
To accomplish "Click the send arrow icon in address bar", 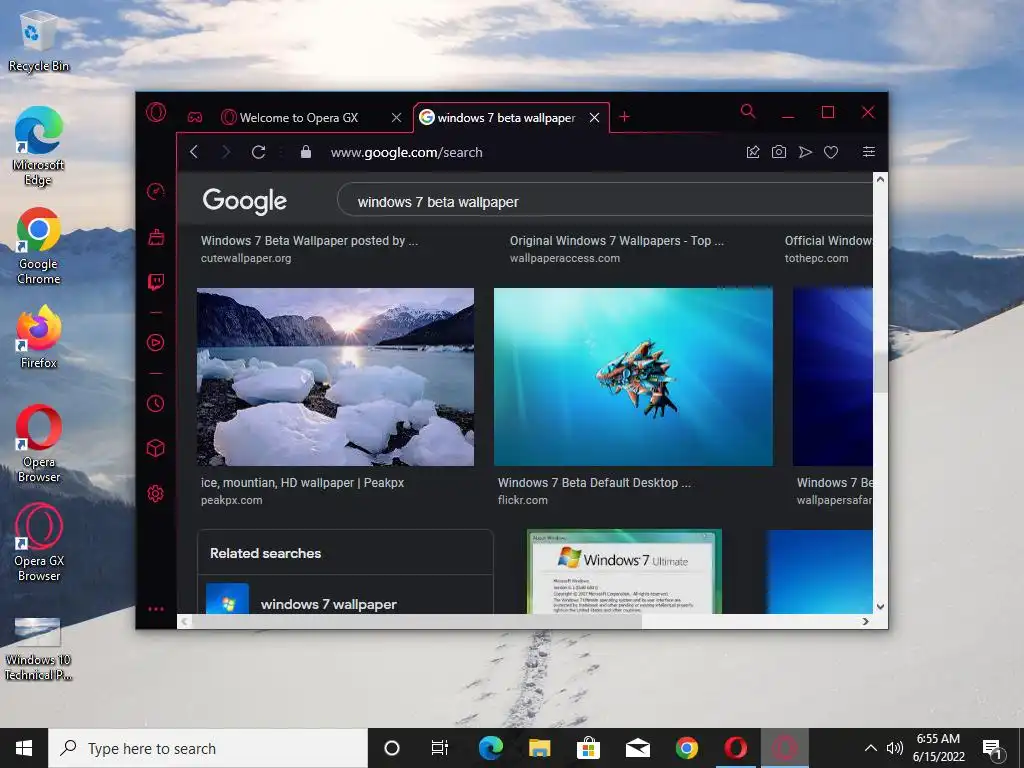I will point(805,152).
